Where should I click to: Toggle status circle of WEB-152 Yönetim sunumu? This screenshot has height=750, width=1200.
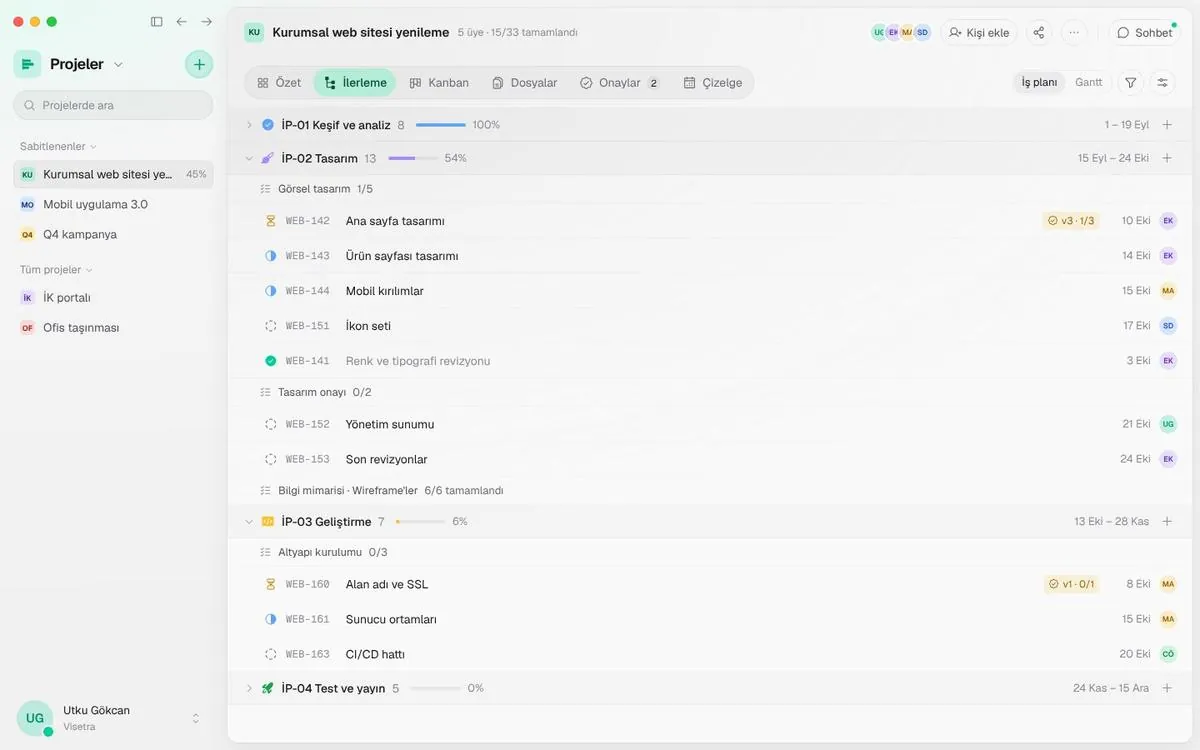[x=270, y=424]
